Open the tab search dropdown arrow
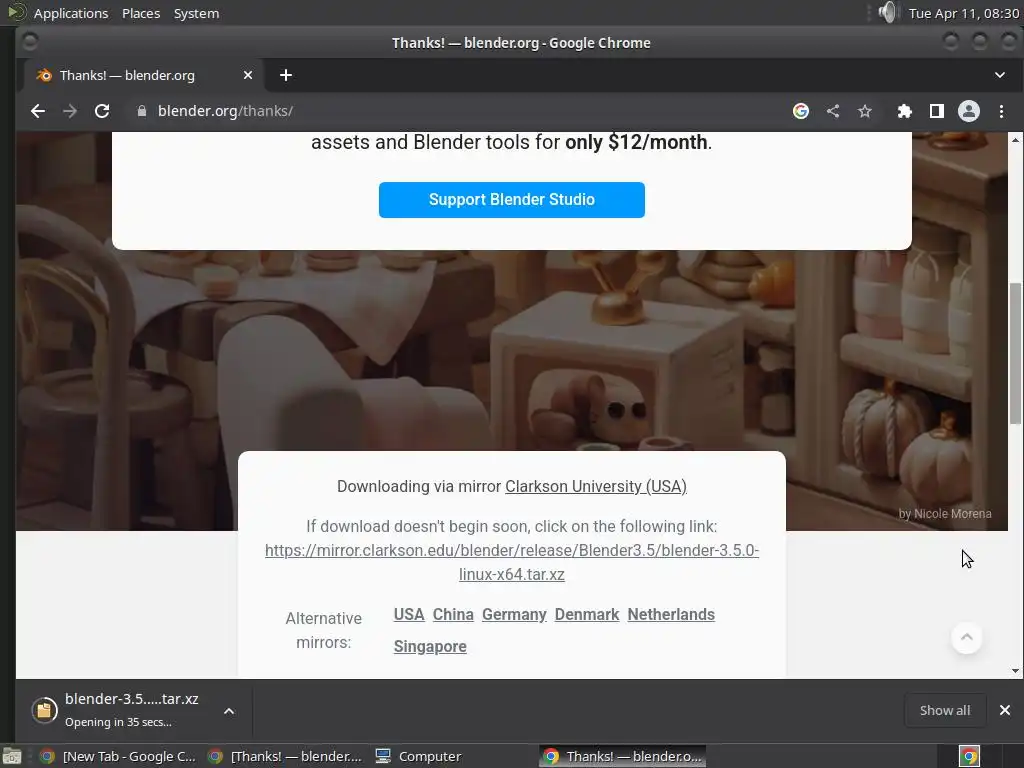The height and width of the screenshot is (768, 1024). point(999,75)
